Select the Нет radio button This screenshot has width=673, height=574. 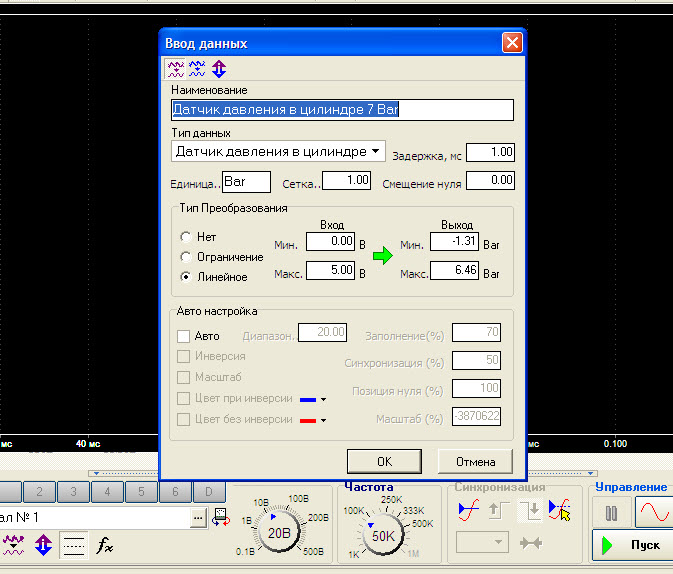185,237
